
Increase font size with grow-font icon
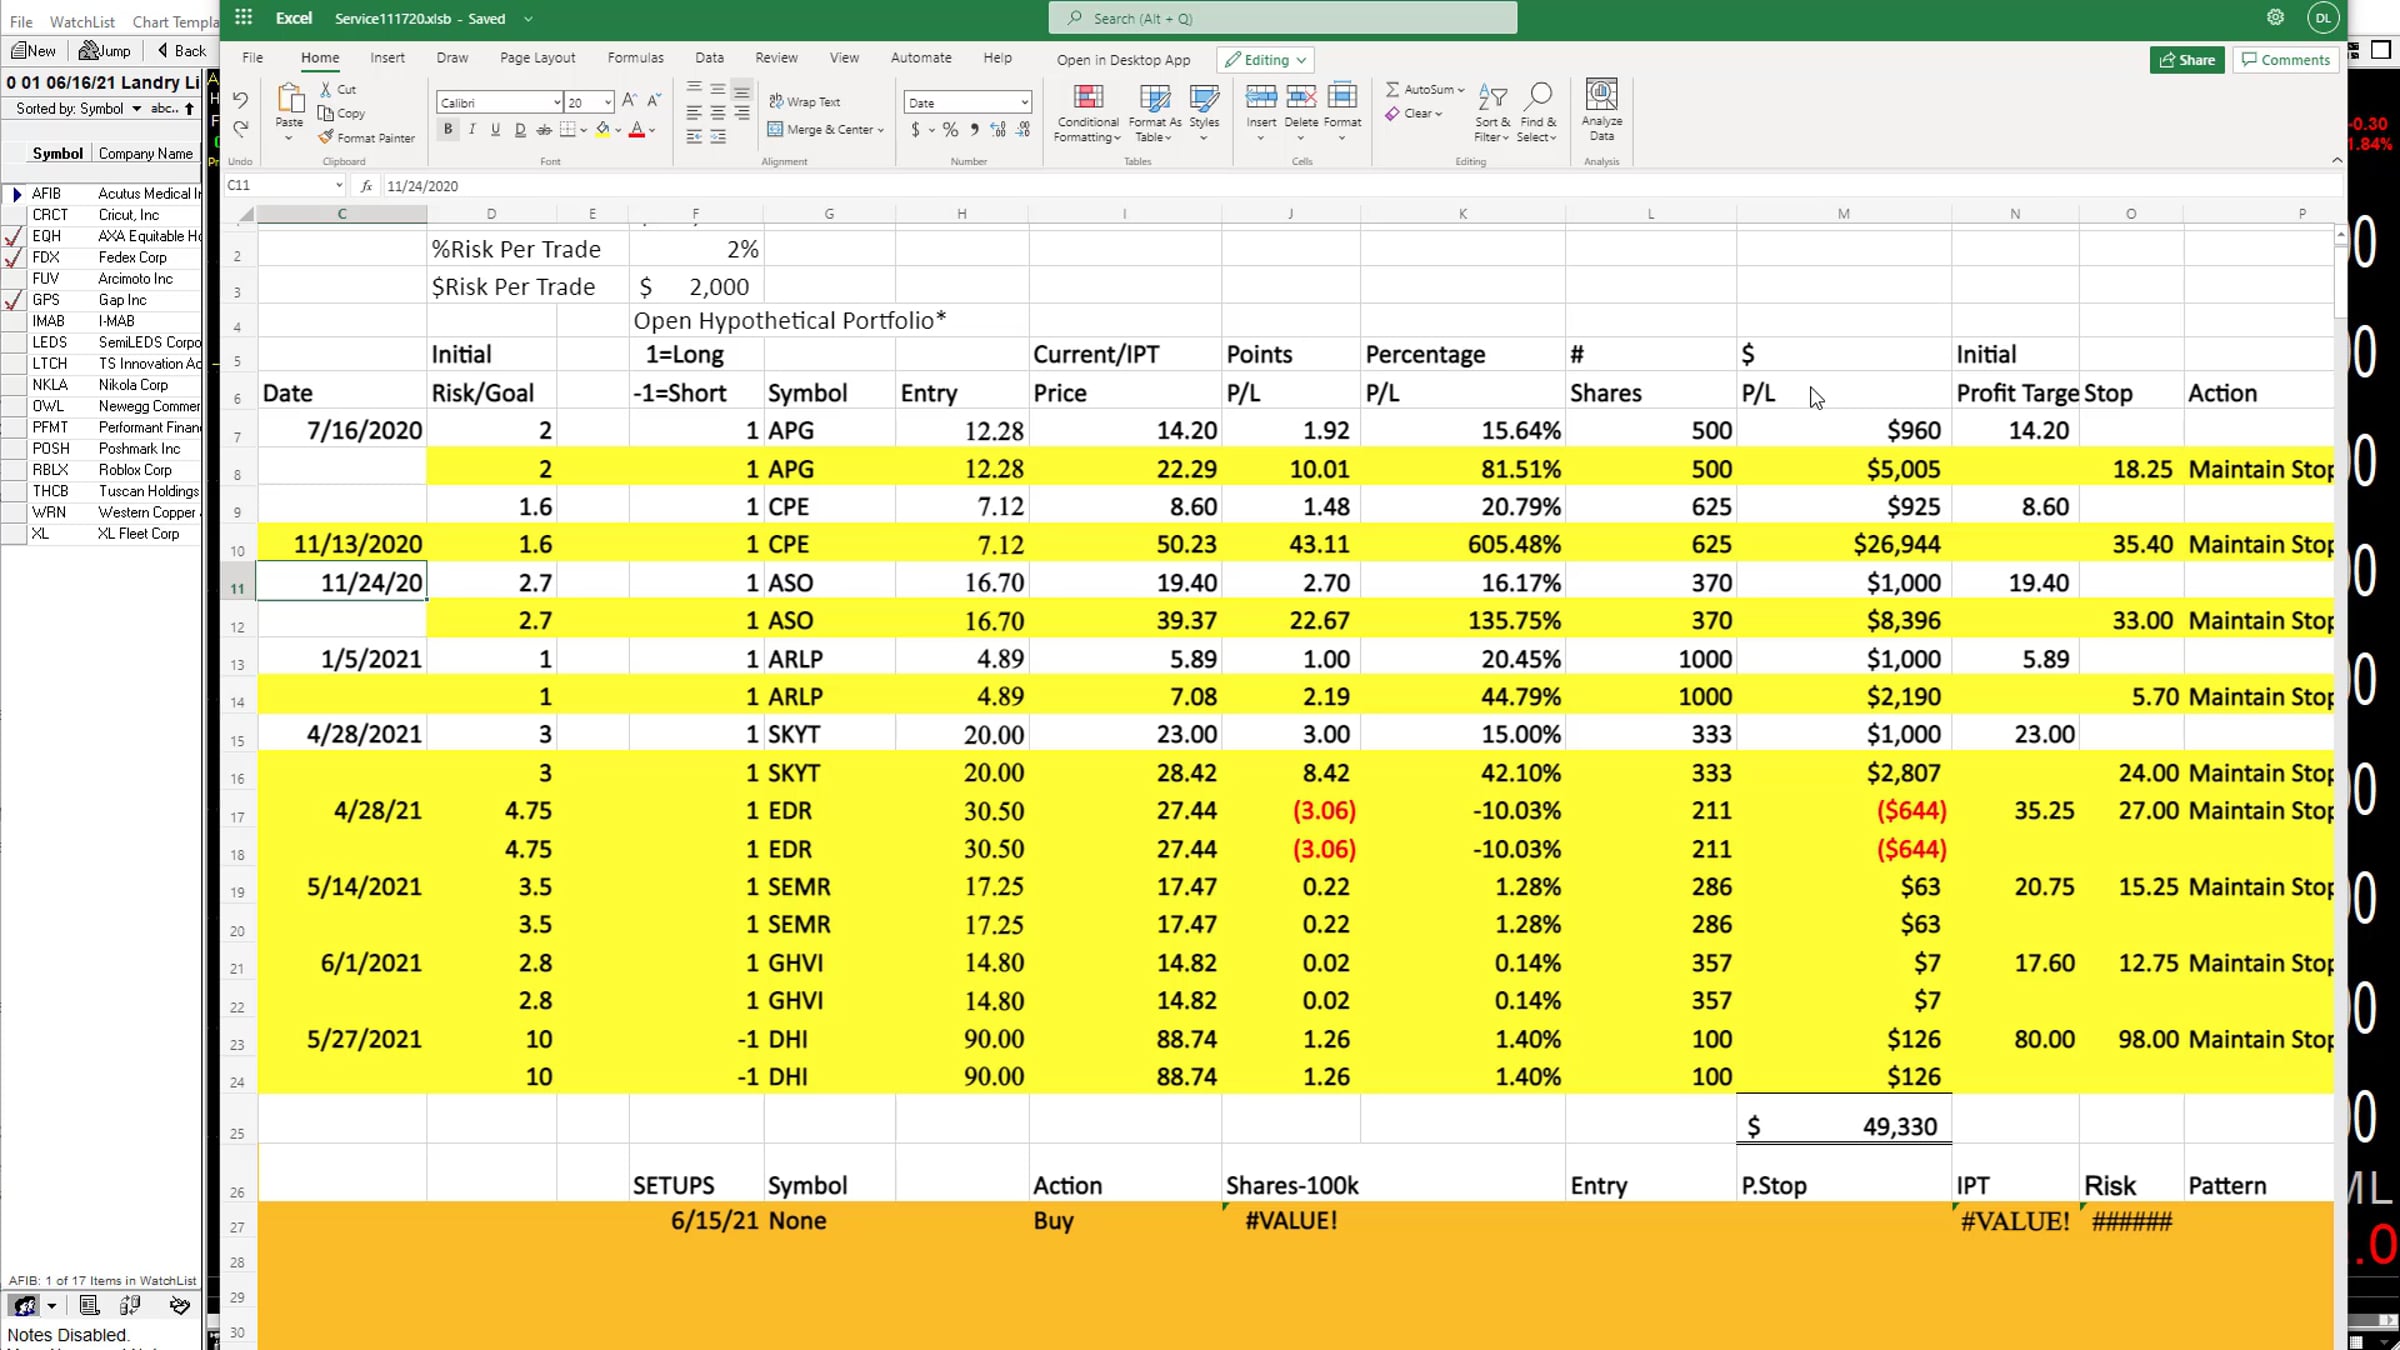coord(629,101)
